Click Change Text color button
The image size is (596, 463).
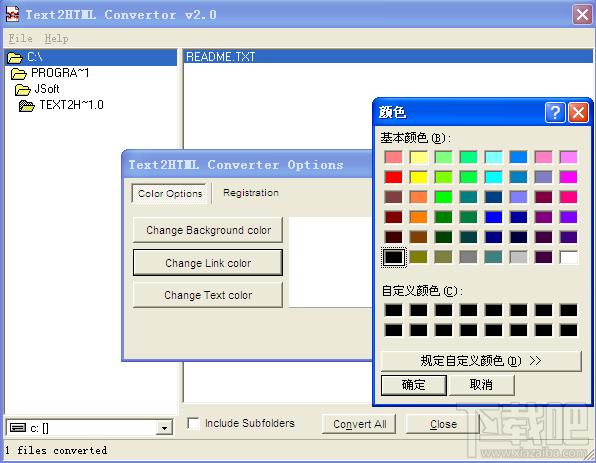[x=208, y=295]
